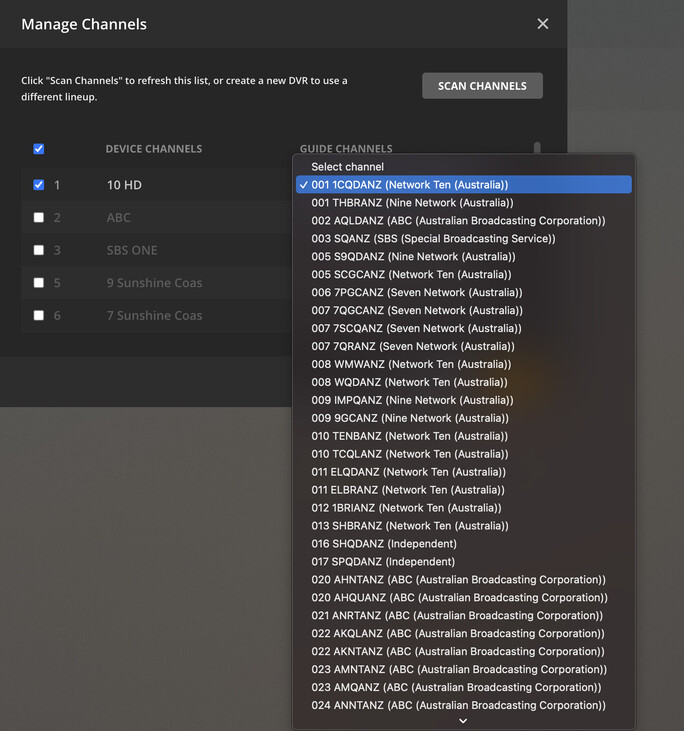Viewport: 684px width, 731px height.
Task: Enable the 9 Sunshine Coas channel
Action: pos(39,283)
